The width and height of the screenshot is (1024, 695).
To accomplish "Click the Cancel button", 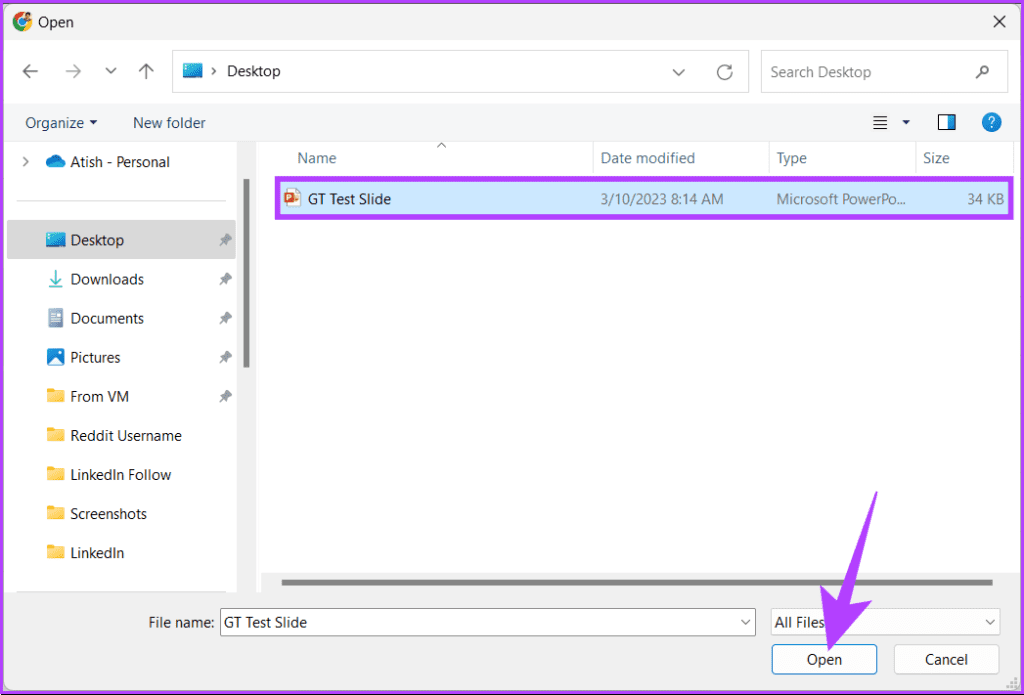I will tap(946, 659).
